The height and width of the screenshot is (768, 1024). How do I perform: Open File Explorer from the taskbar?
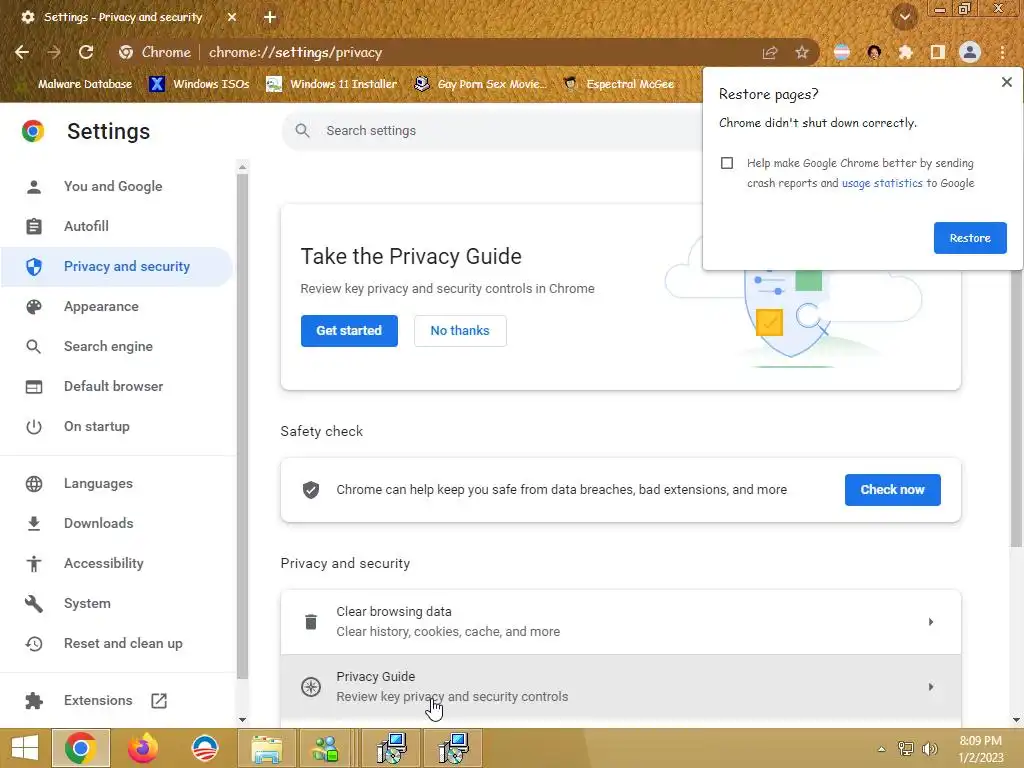click(x=266, y=748)
